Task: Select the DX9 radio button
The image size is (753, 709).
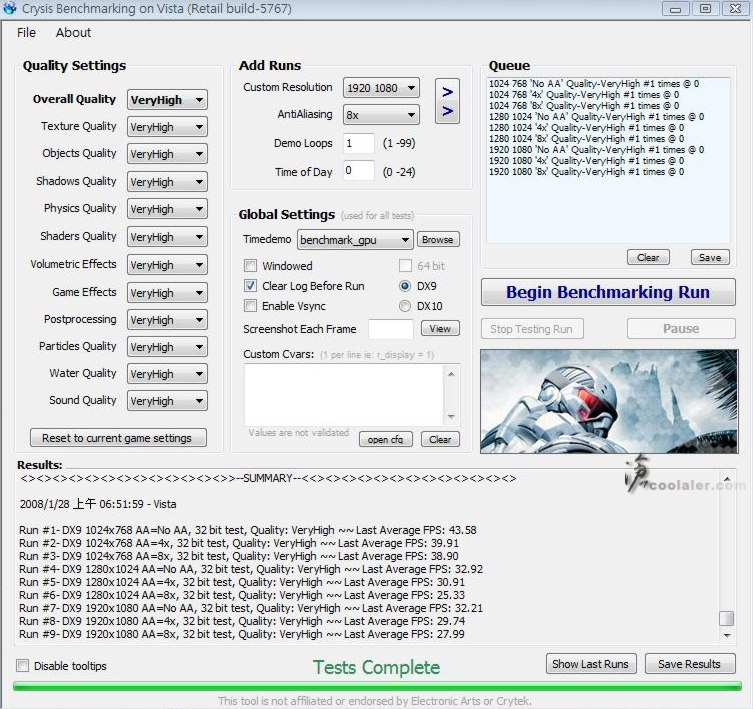Action: click(405, 286)
